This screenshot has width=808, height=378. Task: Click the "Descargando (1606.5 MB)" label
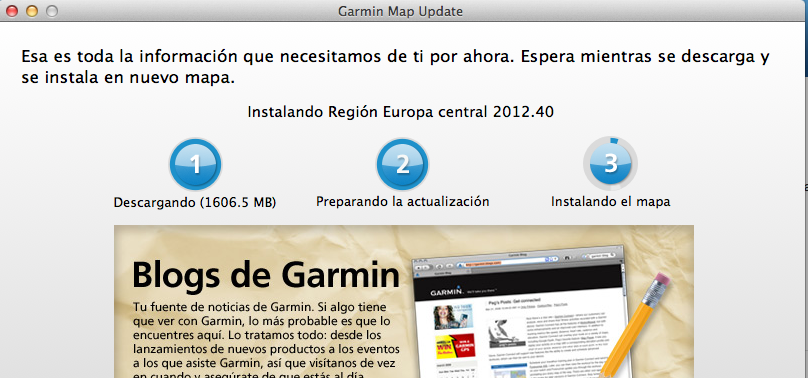(195, 202)
